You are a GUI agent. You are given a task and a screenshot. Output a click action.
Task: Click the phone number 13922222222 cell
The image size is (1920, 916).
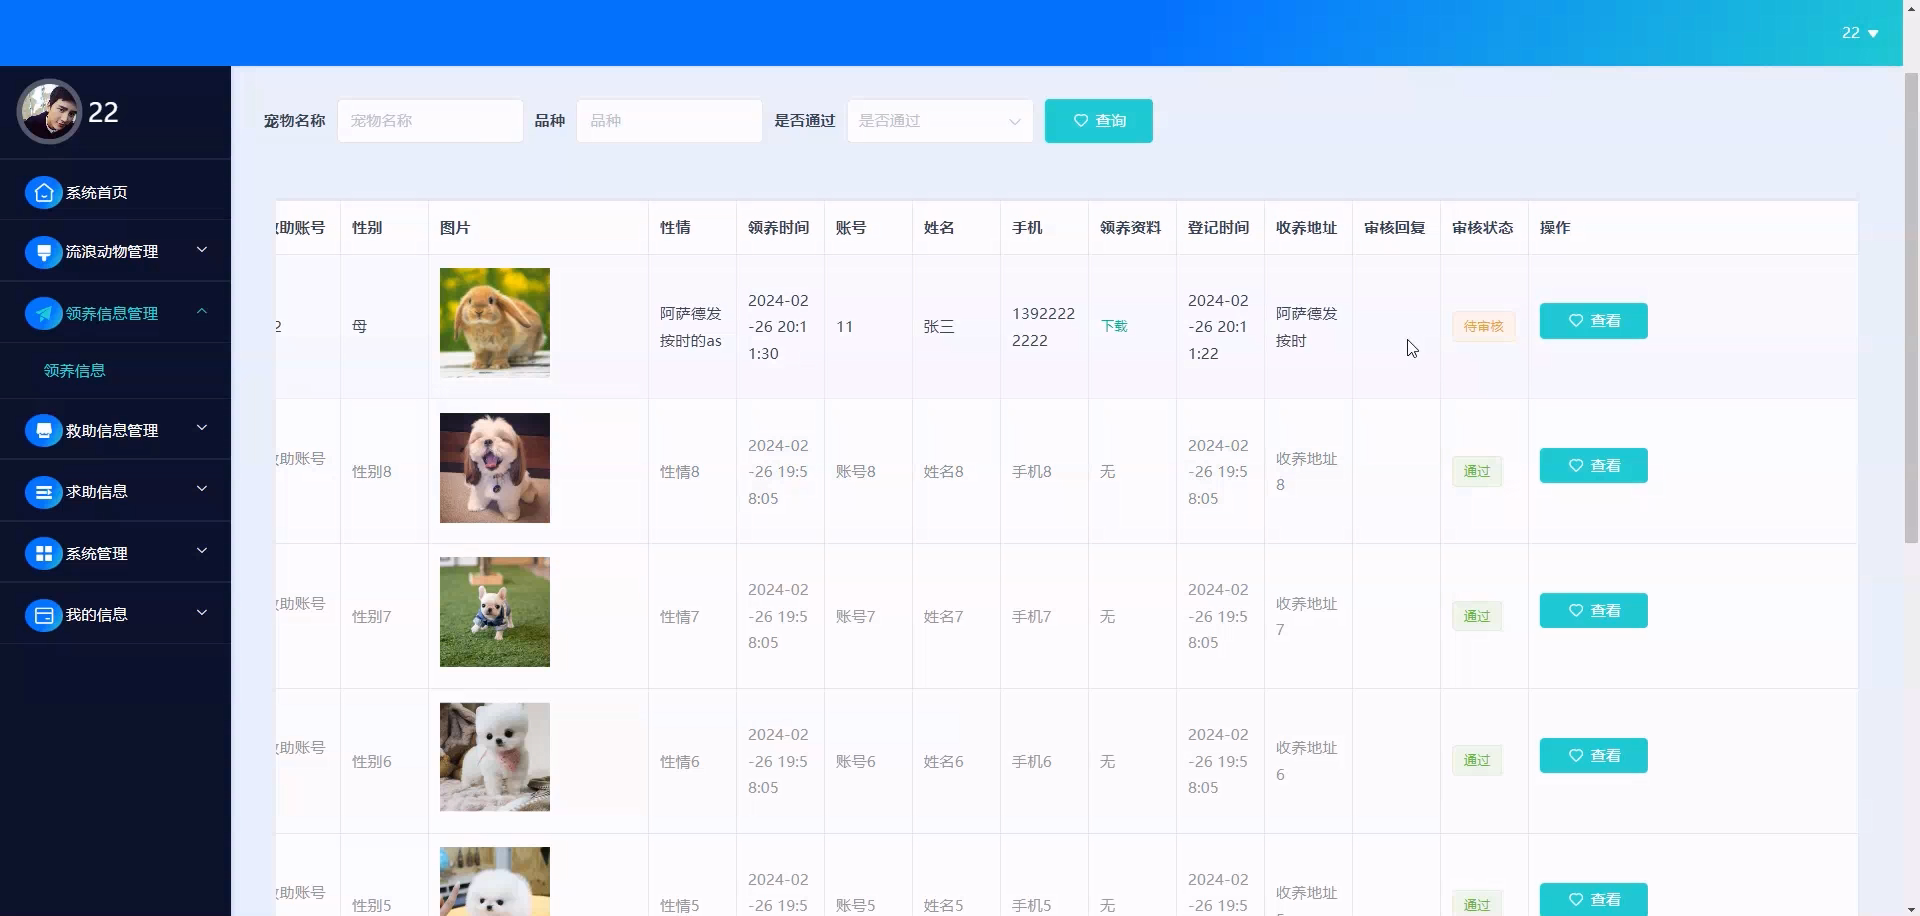[x=1043, y=327]
